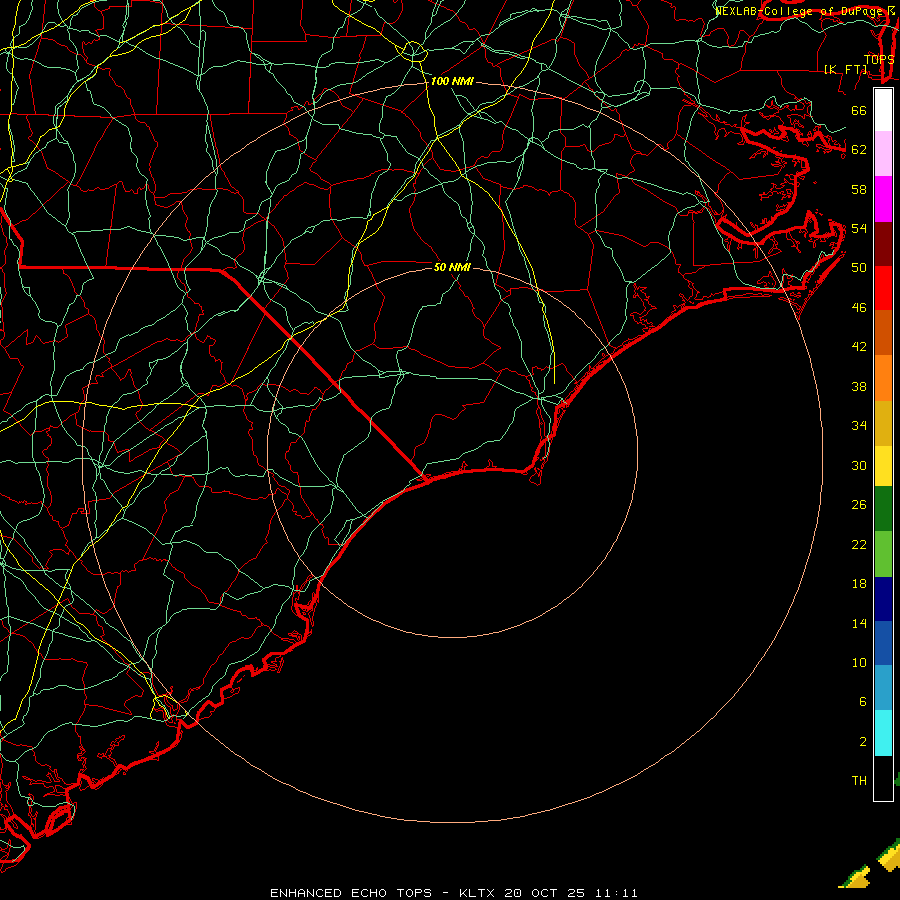Click the 14 scale label
The width and height of the screenshot is (900, 900).
[x=859, y=623]
